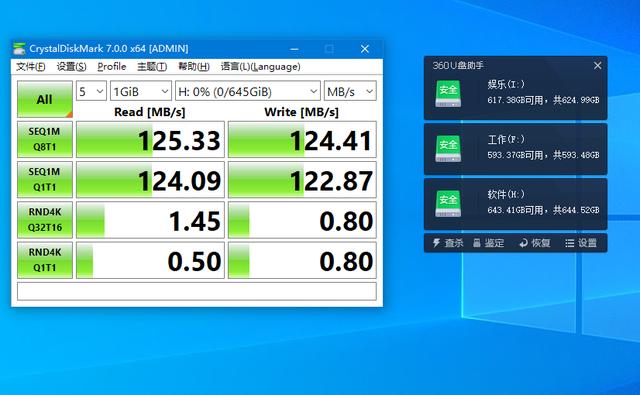The height and width of the screenshot is (395, 640).
Task: Open the test count dropdown showing 5
Action: tap(91, 91)
